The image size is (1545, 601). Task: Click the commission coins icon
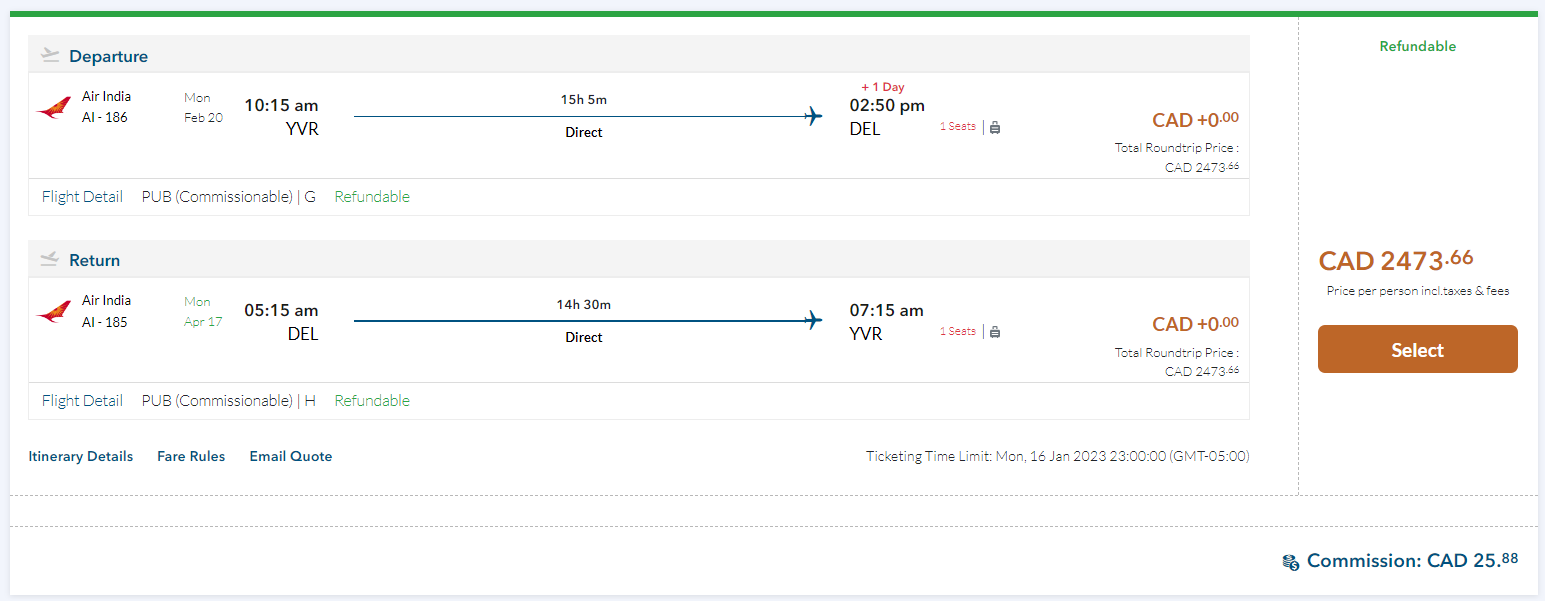point(1291,562)
